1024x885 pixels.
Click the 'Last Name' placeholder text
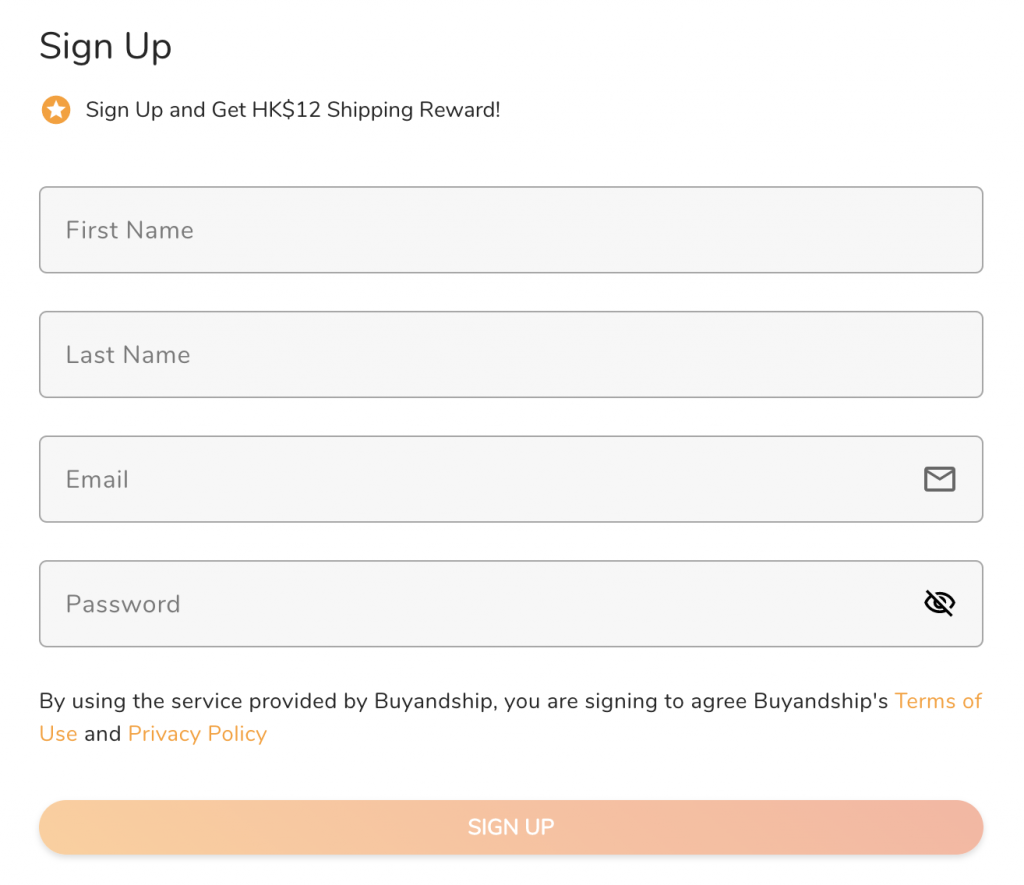128,355
